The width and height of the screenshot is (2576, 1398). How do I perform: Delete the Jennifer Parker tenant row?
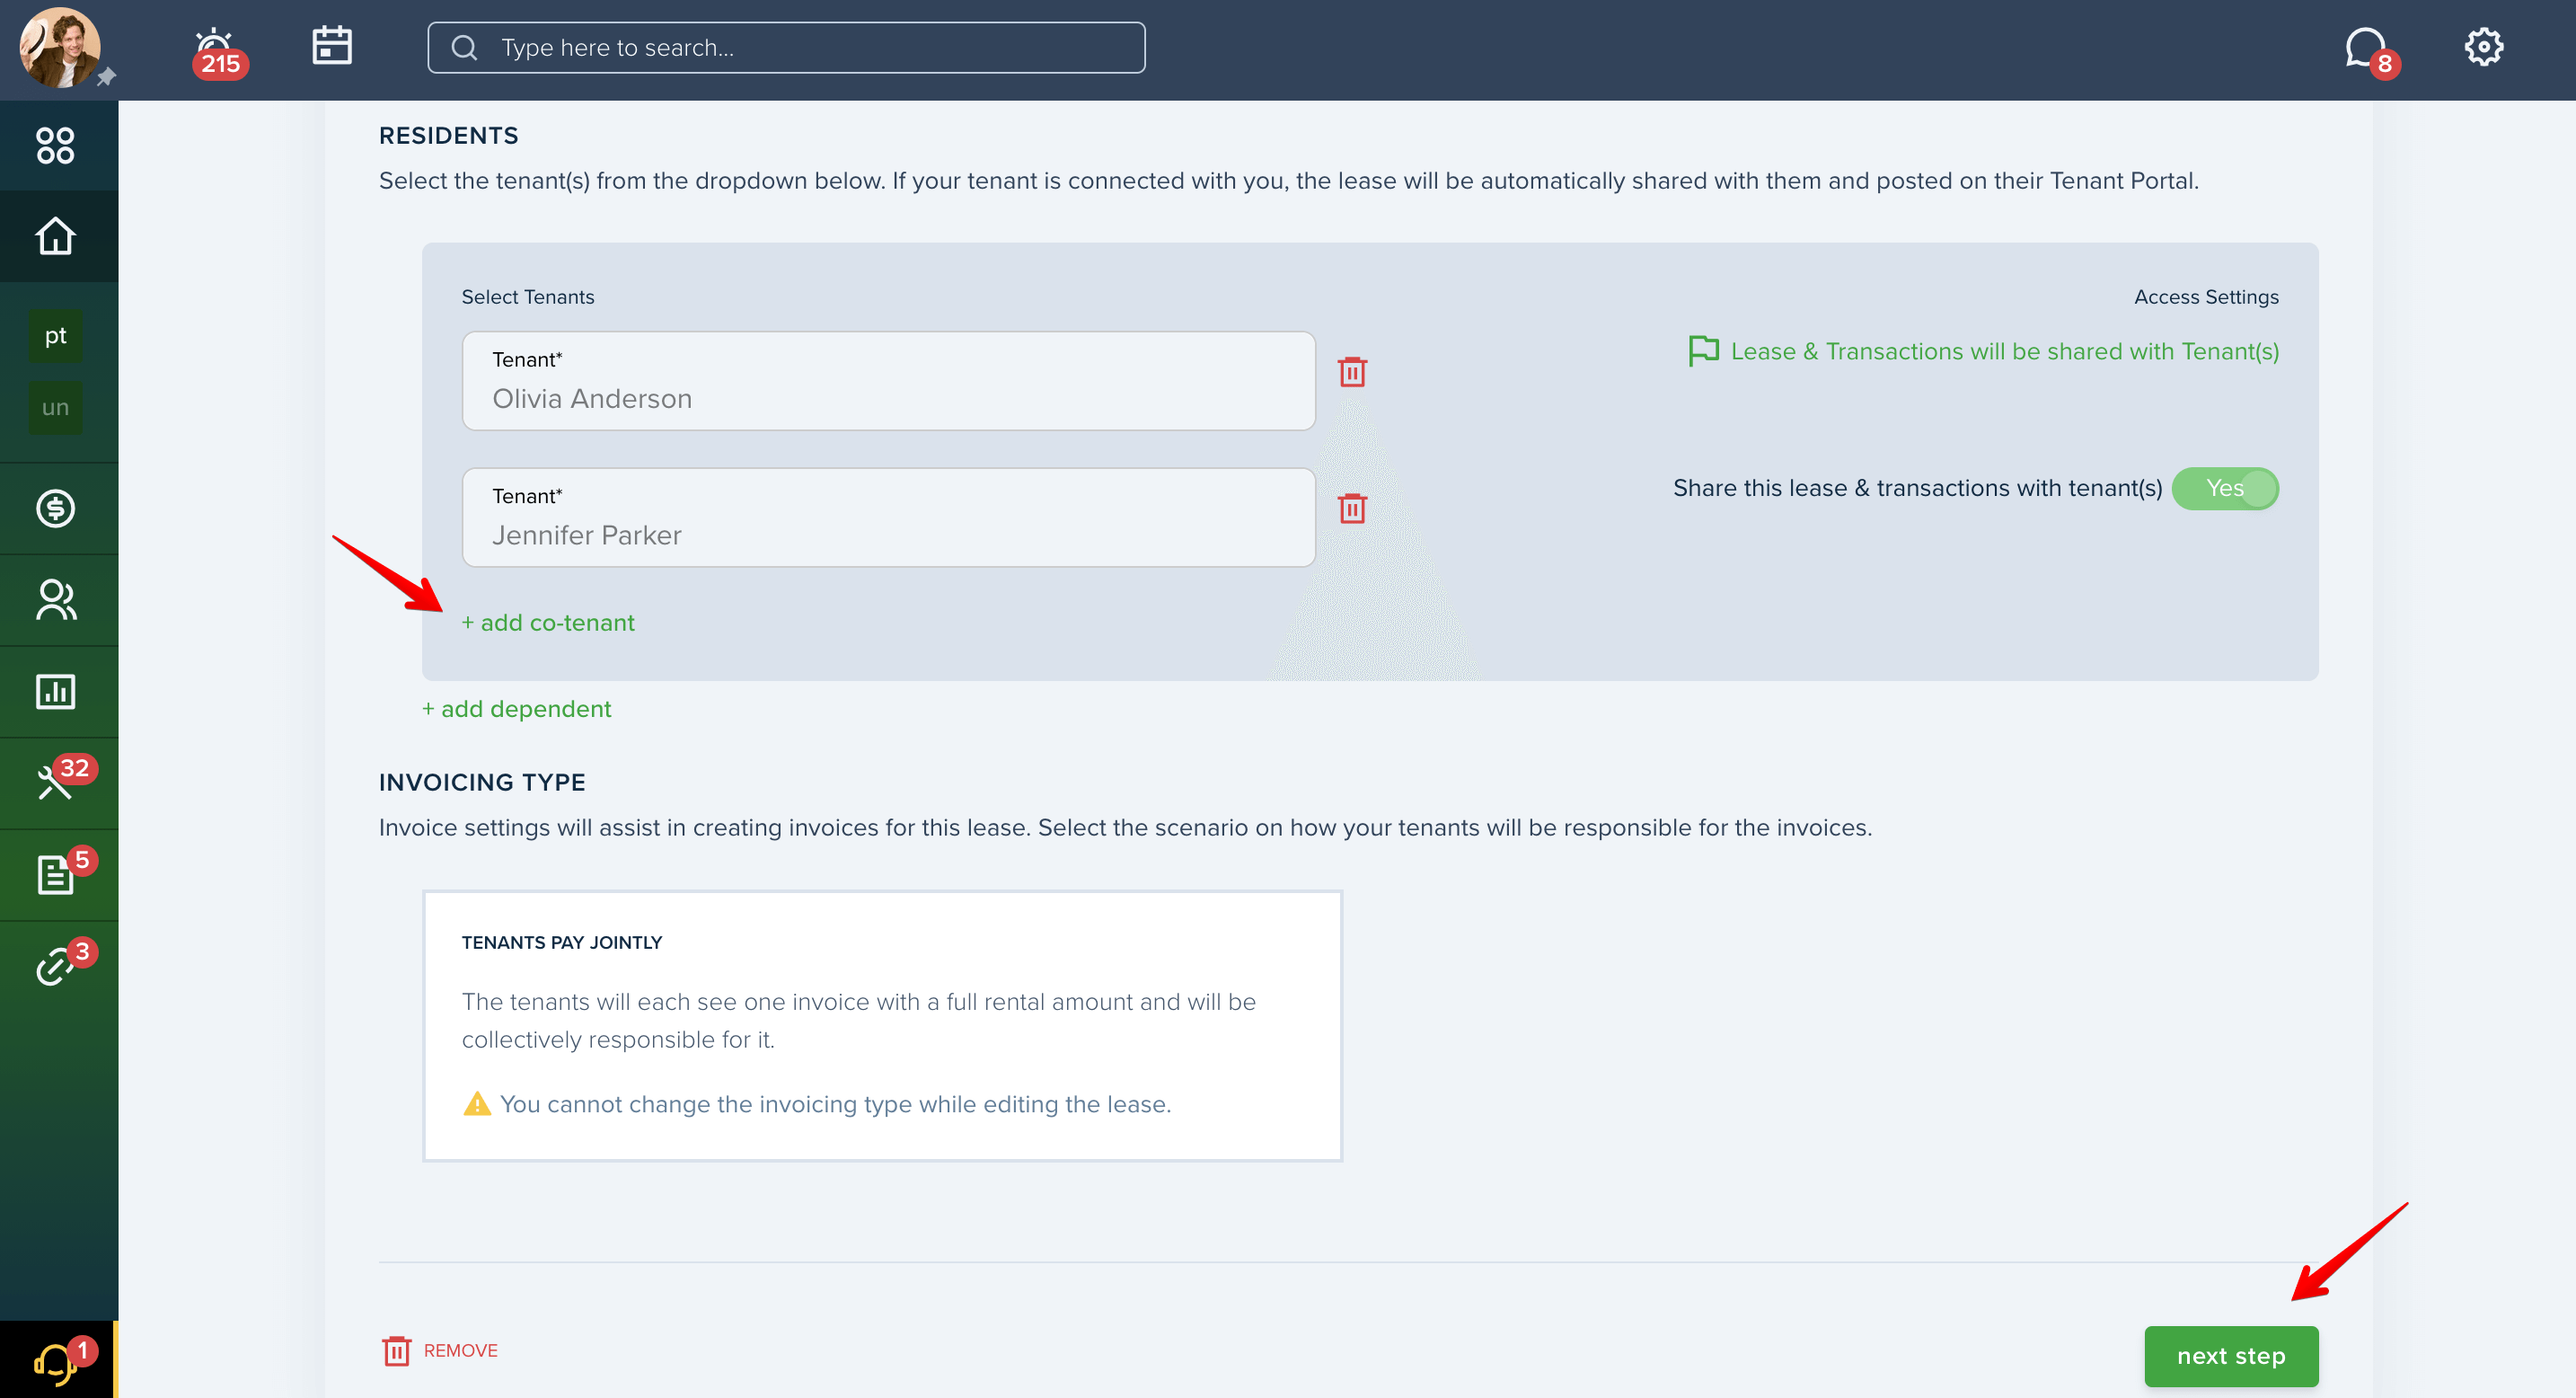[1352, 508]
